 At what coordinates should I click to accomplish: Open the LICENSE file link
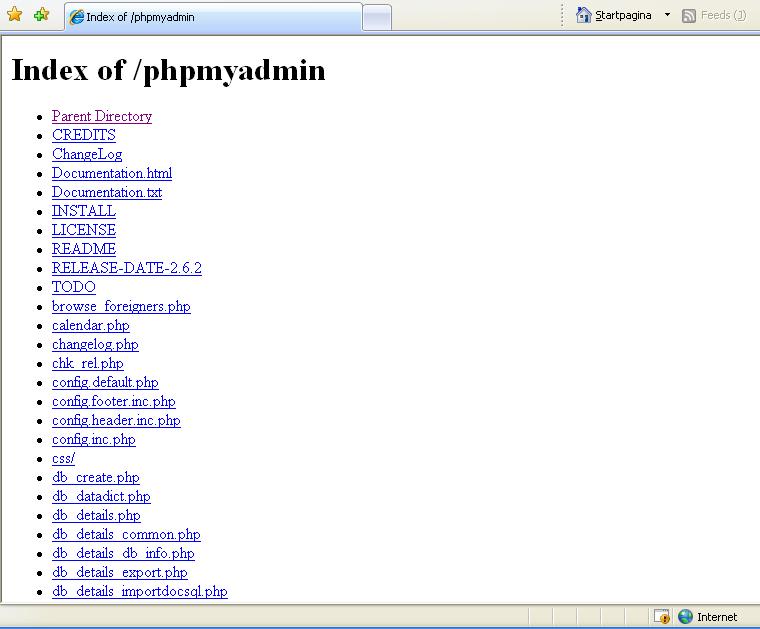84,230
